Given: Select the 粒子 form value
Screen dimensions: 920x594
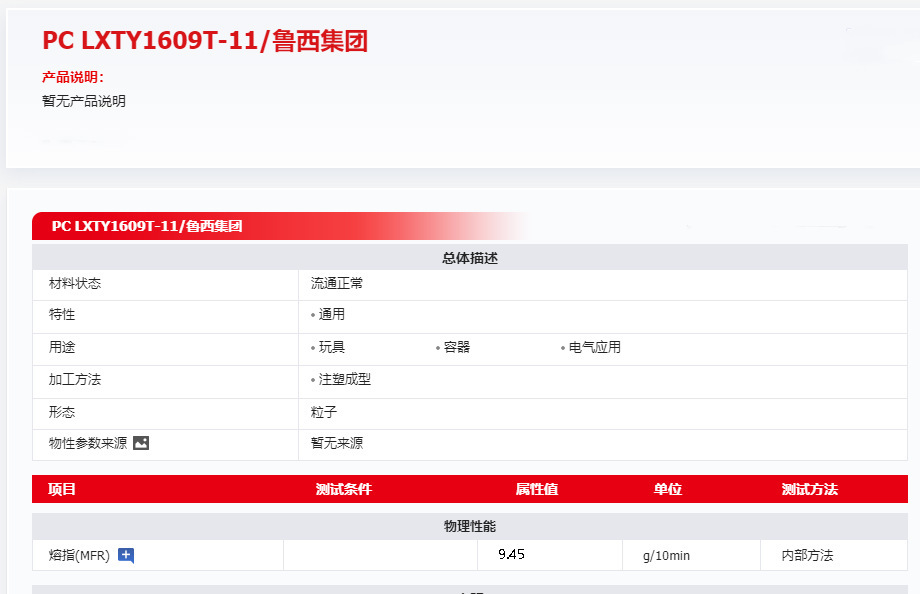Looking at the screenshot, I should coord(324,412).
